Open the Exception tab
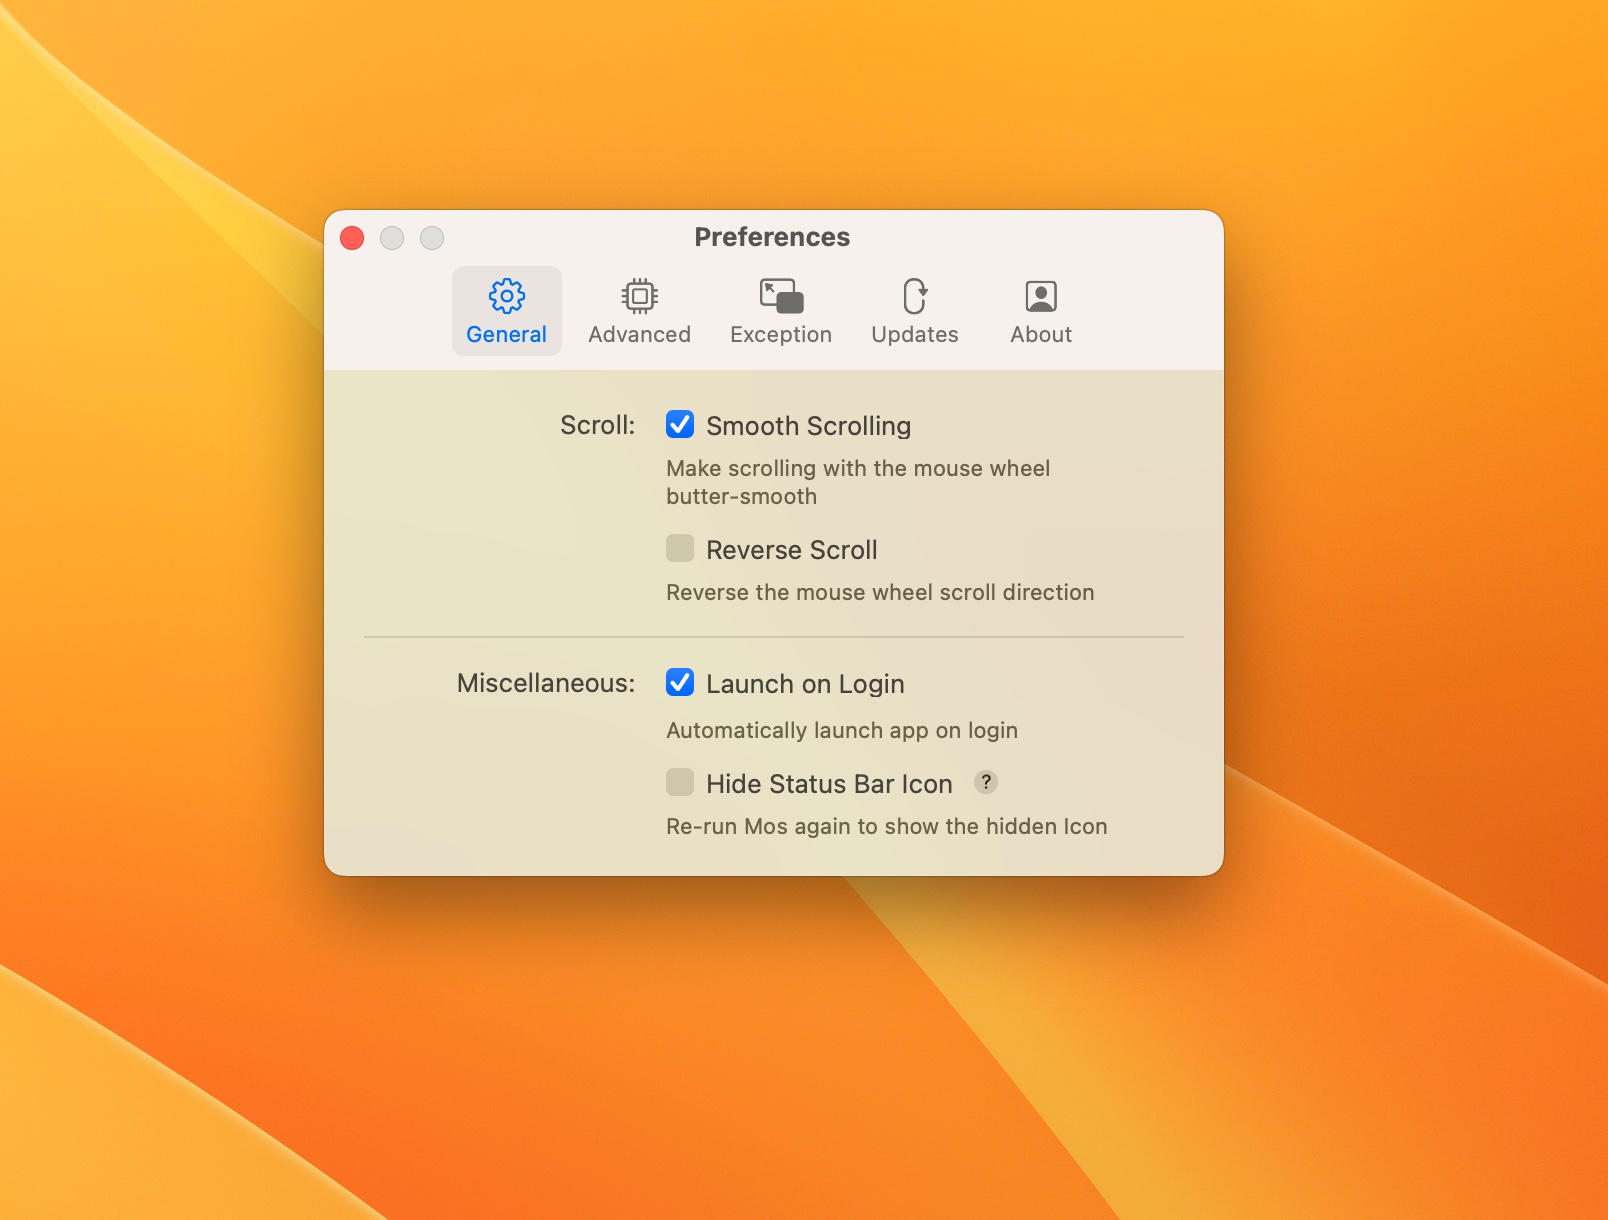The width and height of the screenshot is (1608, 1220). 780,311
